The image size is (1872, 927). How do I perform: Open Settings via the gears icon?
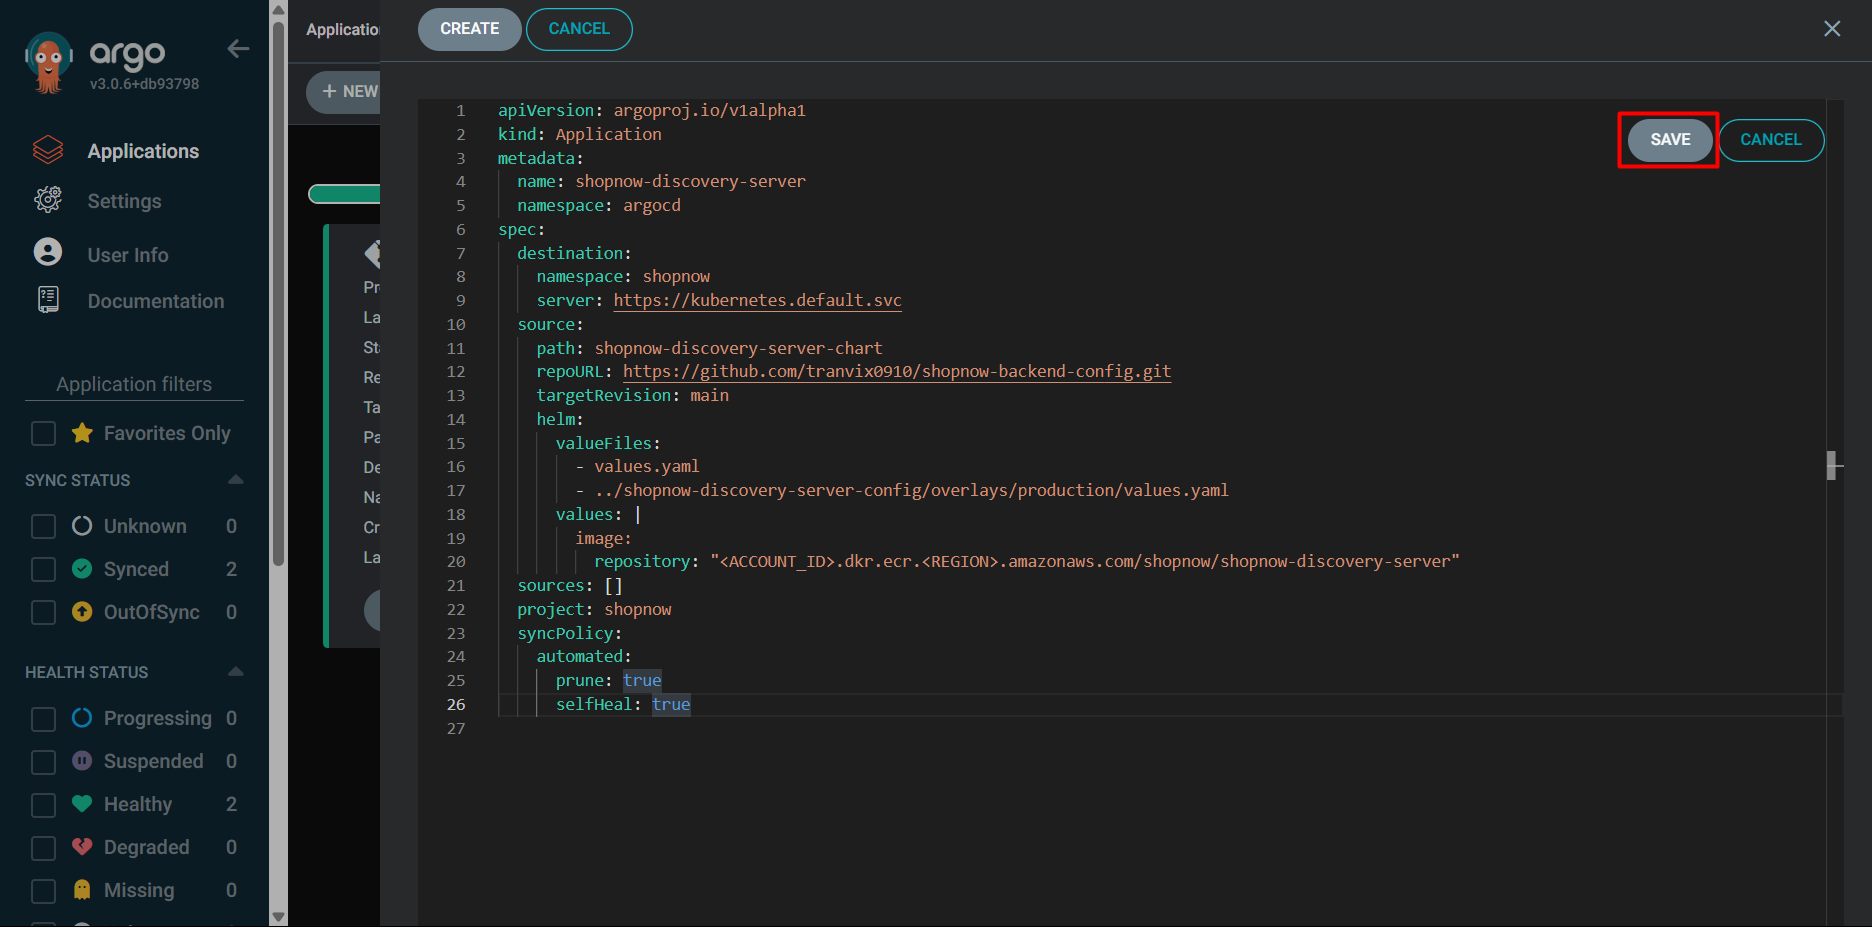click(48, 200)
